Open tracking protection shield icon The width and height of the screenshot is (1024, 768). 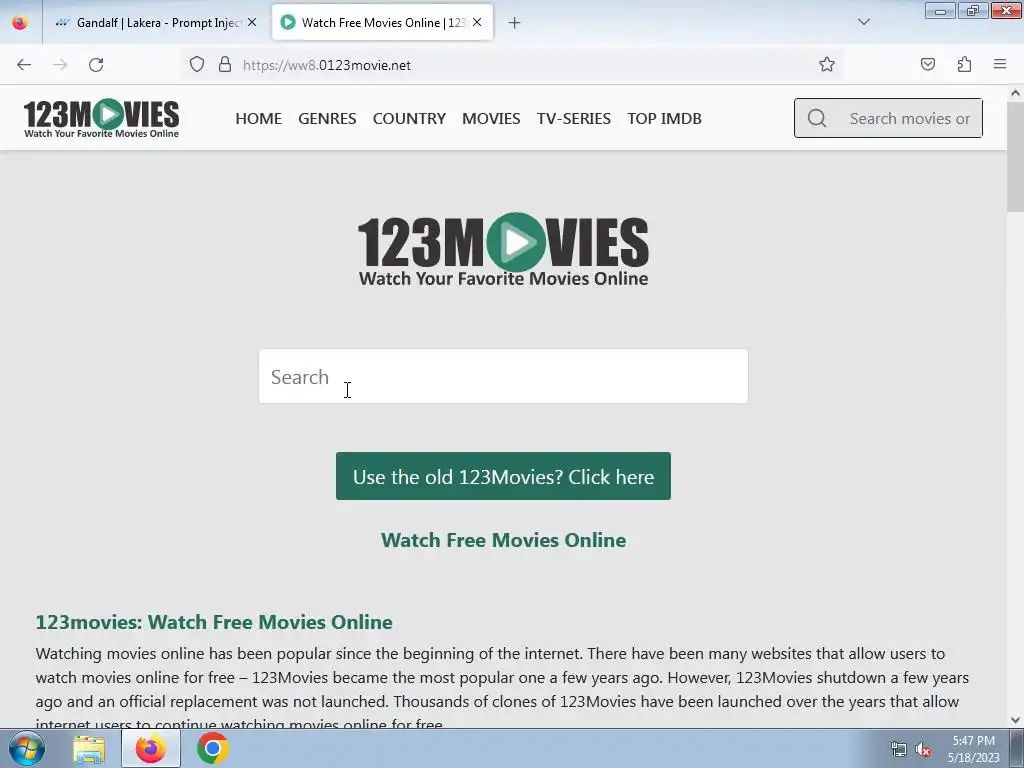pos(197,65)
